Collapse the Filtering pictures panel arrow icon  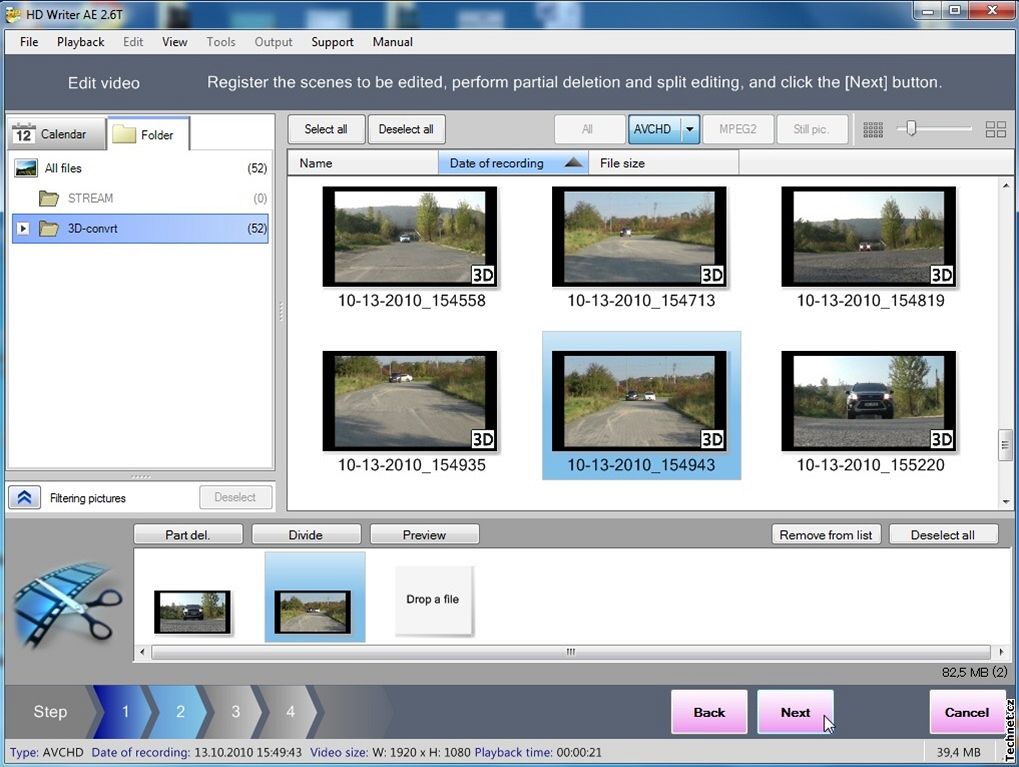coord(25,498)
